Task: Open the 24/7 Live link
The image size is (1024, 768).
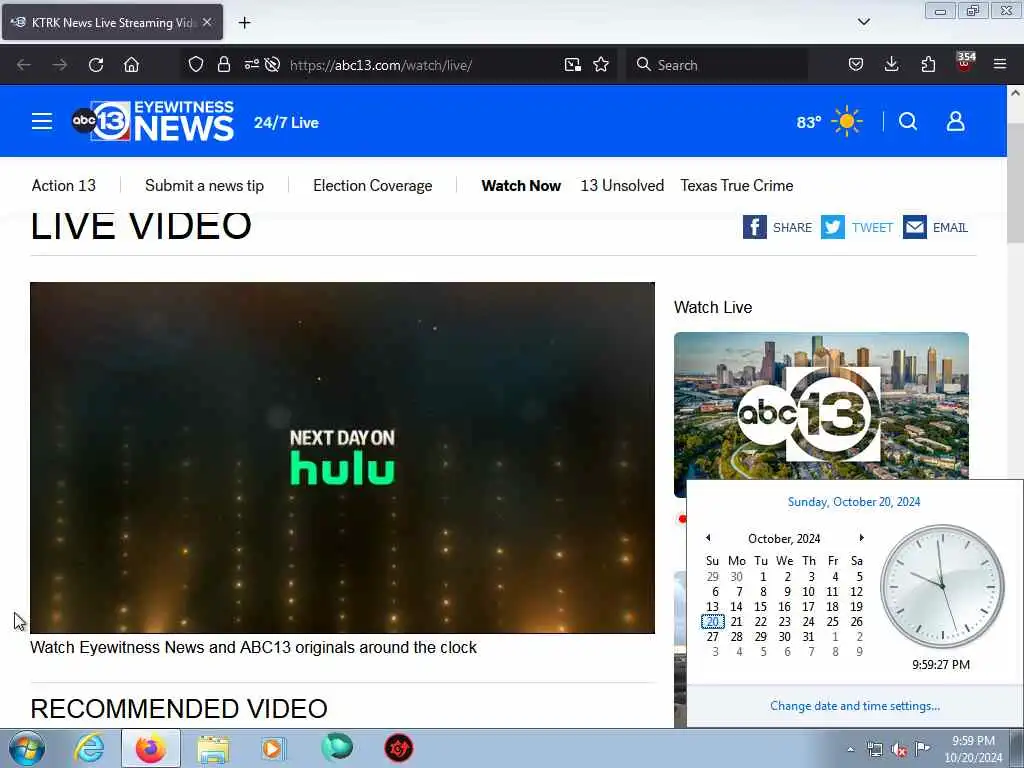Action: tap(286, 123)
